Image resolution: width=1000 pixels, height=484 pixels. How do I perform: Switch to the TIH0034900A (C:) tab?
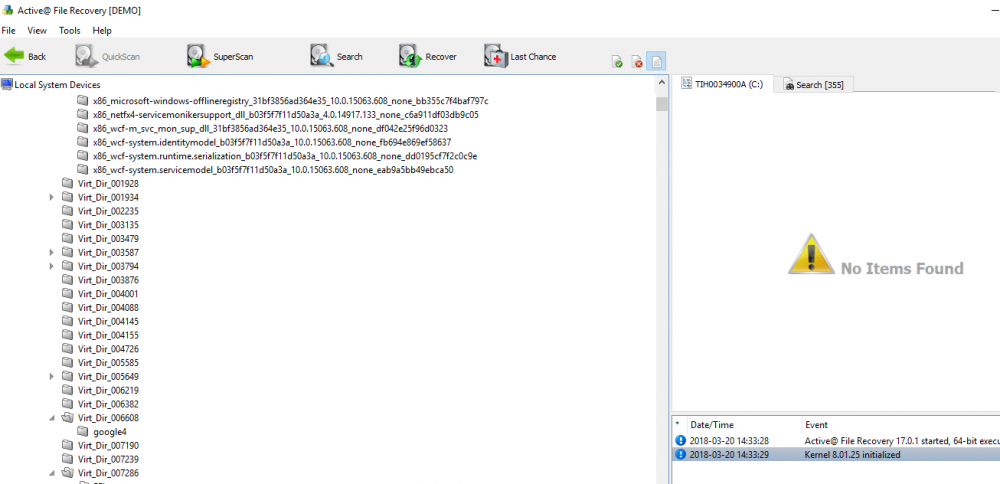[723, 84]
